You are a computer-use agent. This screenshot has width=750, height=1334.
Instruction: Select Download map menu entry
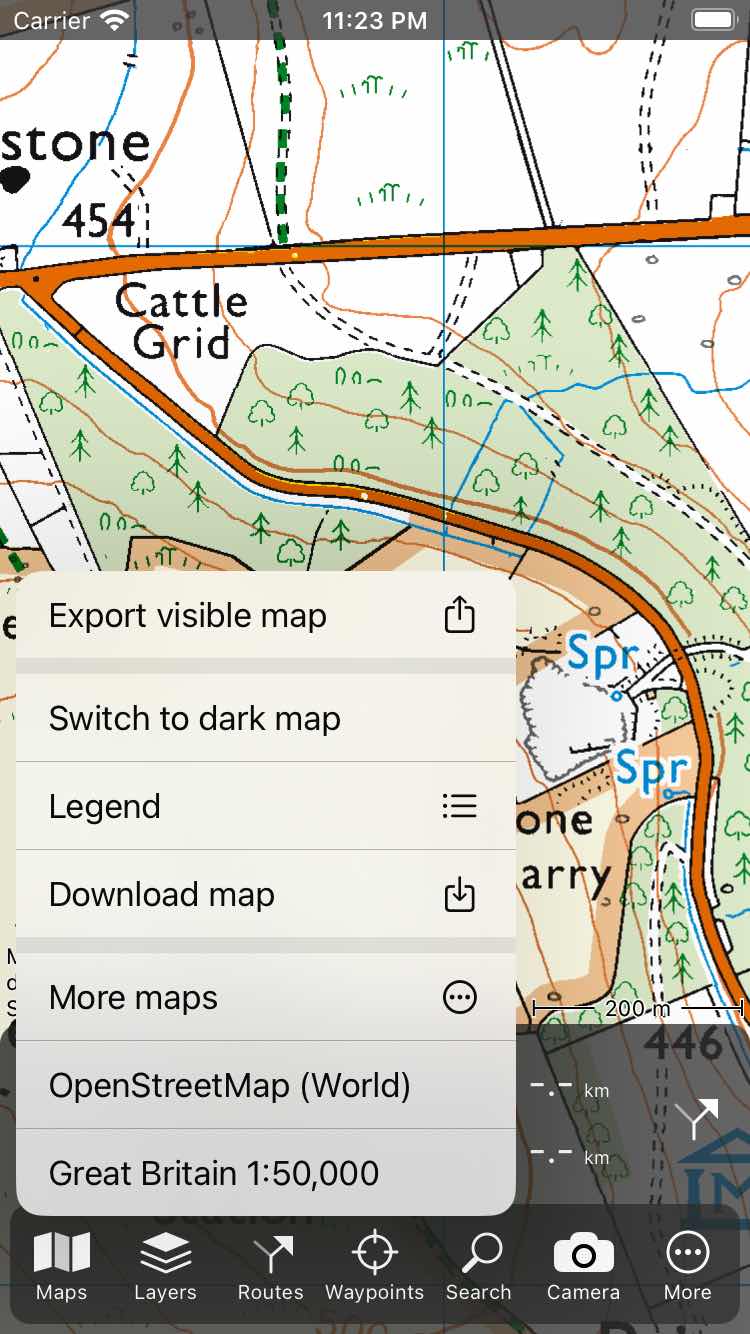click(266, 894)
